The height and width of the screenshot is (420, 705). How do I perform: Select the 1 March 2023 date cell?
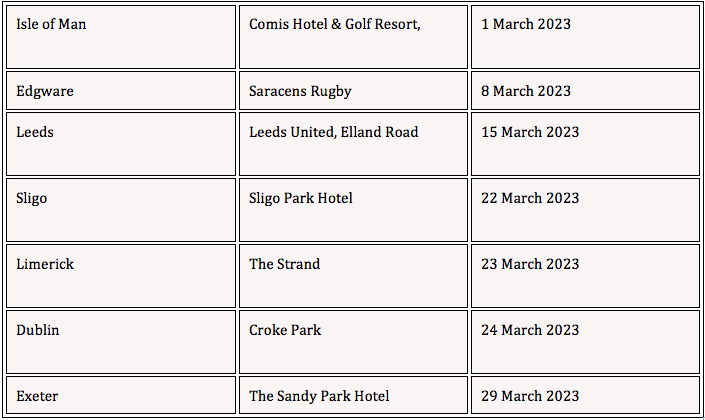click(x=585, y=37)
